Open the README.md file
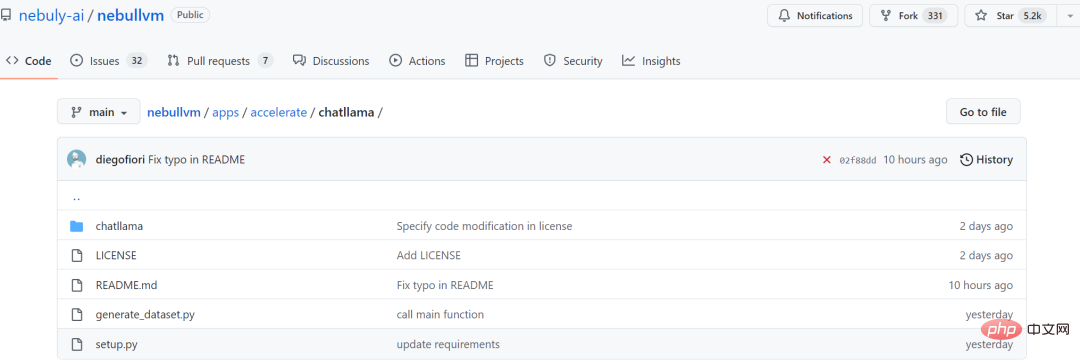Screen dimensions: 1080x362 (x=127, y=285)
